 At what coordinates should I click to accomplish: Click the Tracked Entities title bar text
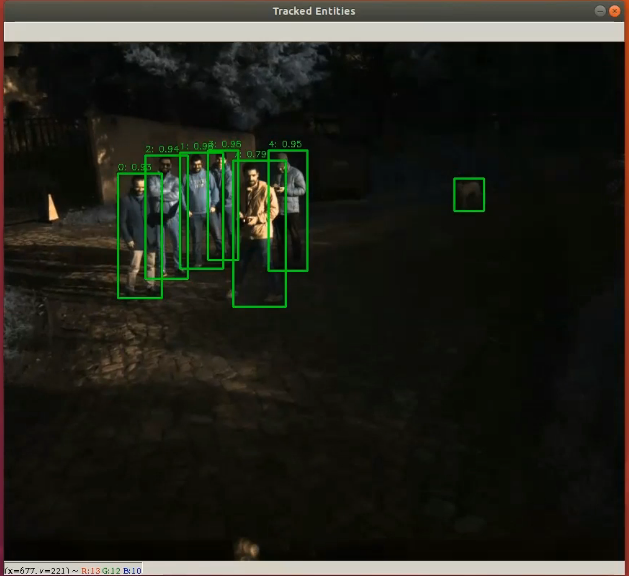[314, 11]
